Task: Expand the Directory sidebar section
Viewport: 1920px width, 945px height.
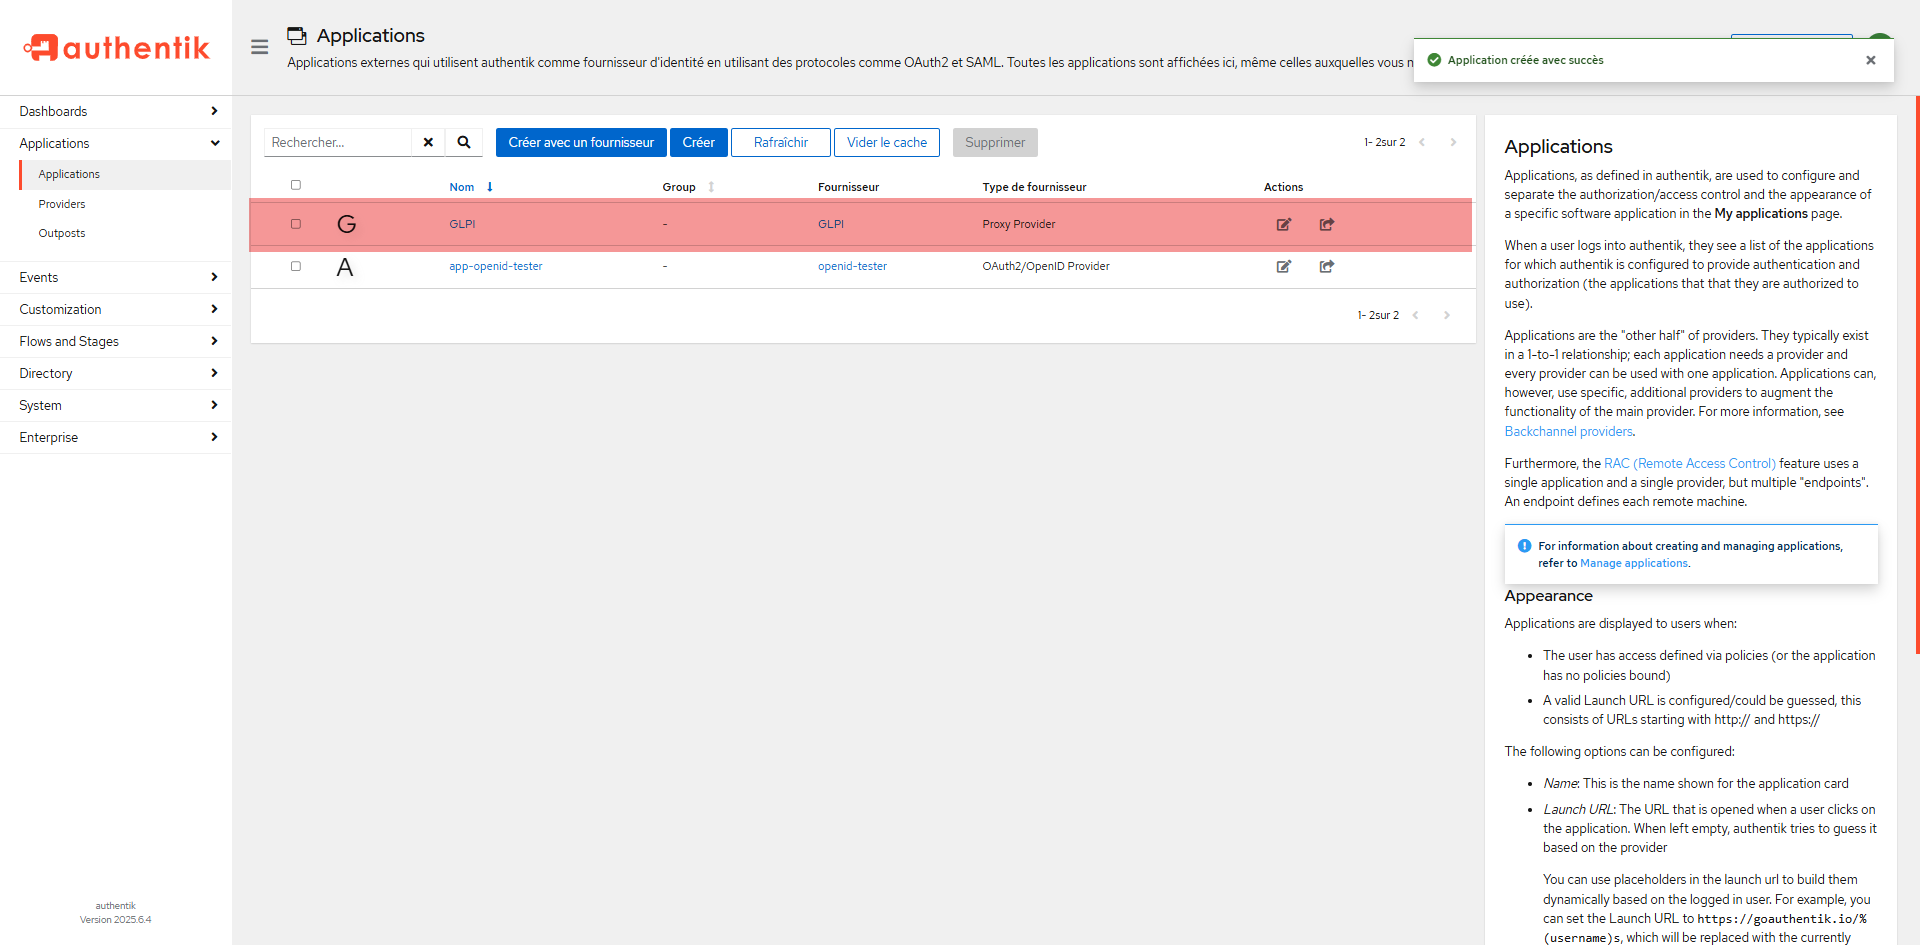Action: (116, 373)
